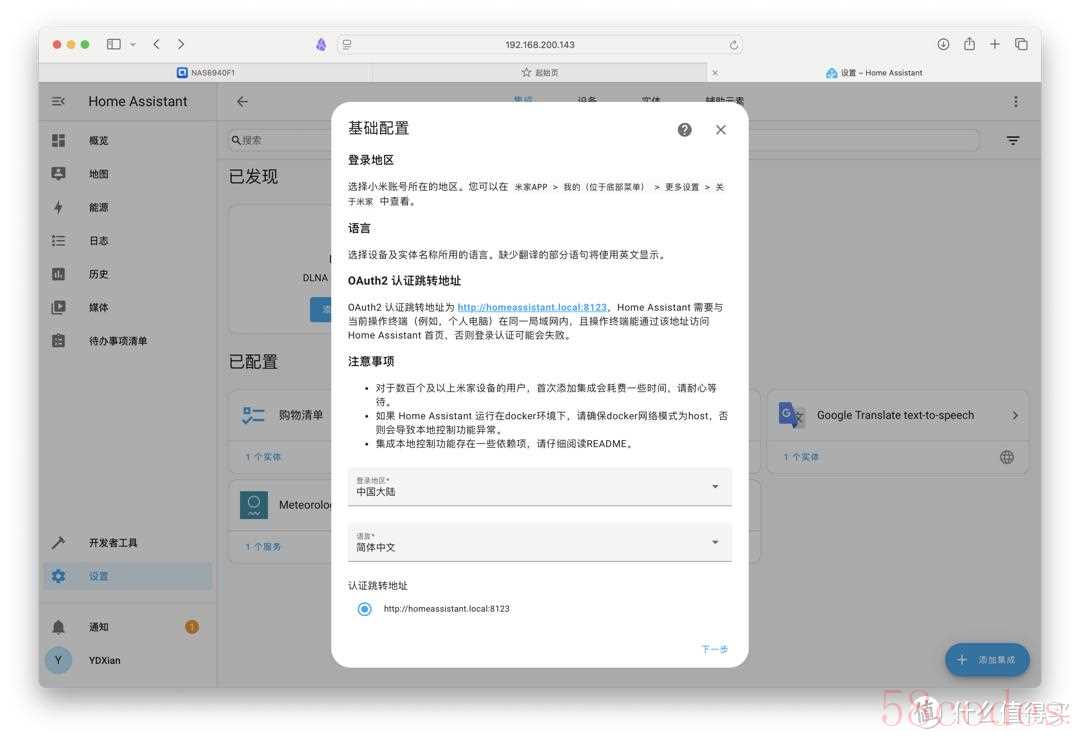Open the 登录地区 dropdown set to 中国大陆
The width and height of the screenshot is (1080, 739).
tap(539, 487)
